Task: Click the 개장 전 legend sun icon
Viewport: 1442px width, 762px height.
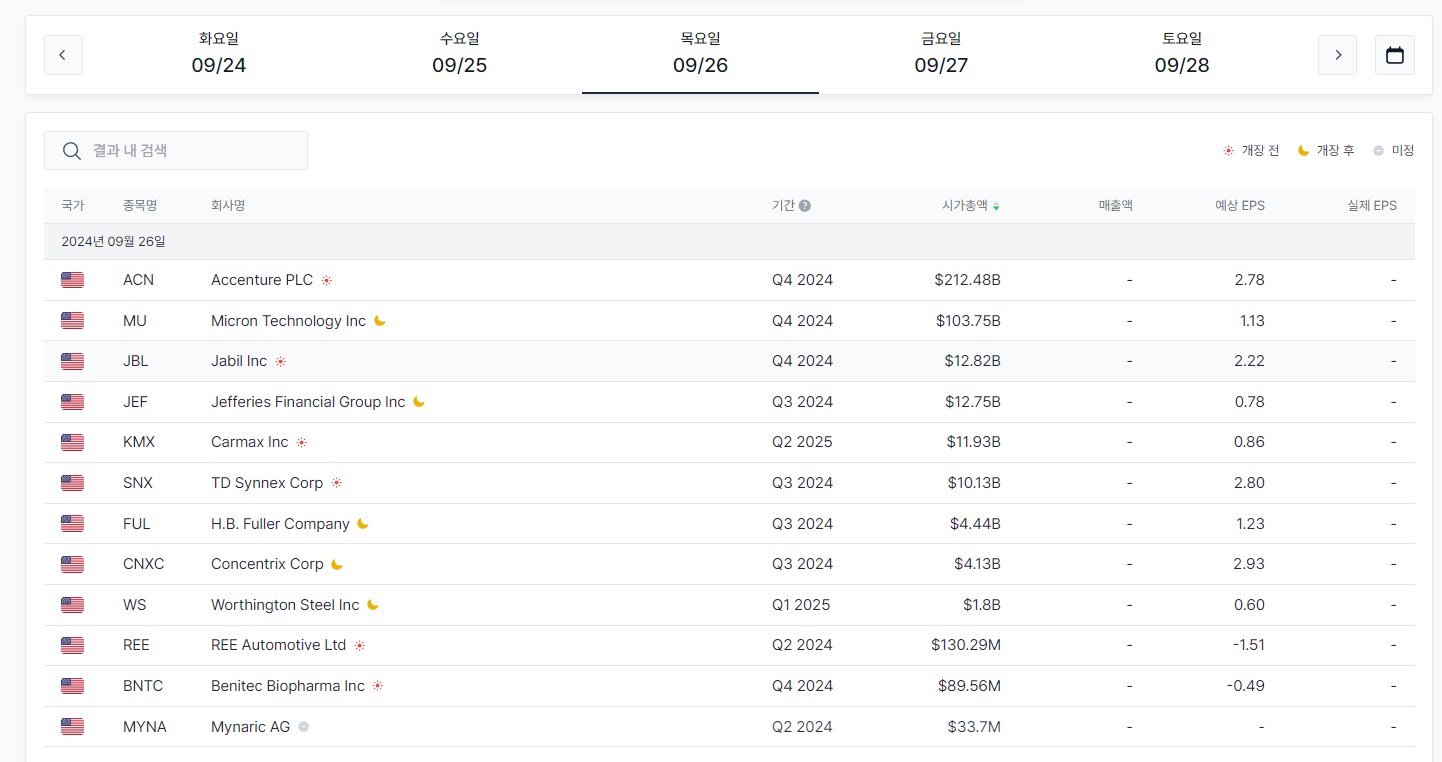Action: tap(1228, 151)
